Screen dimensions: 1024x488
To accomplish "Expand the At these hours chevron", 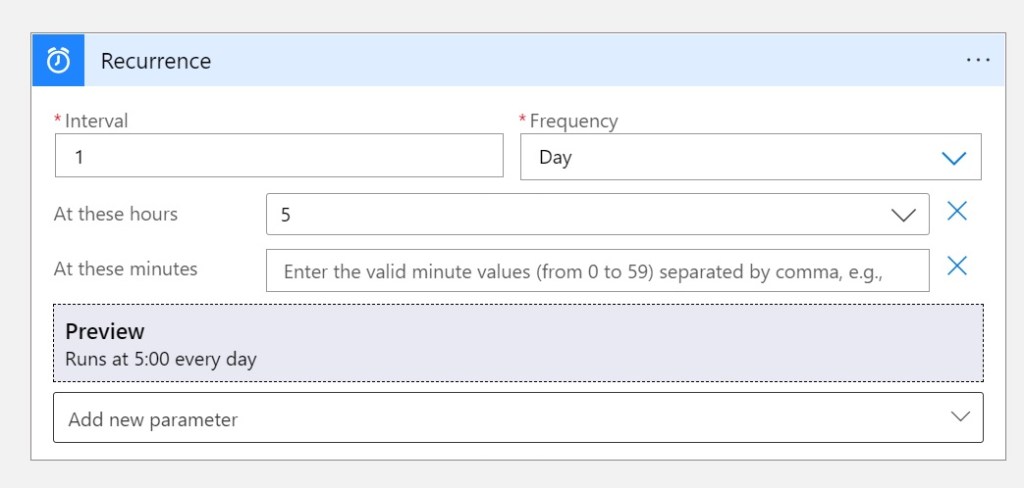I will point(903,215).
